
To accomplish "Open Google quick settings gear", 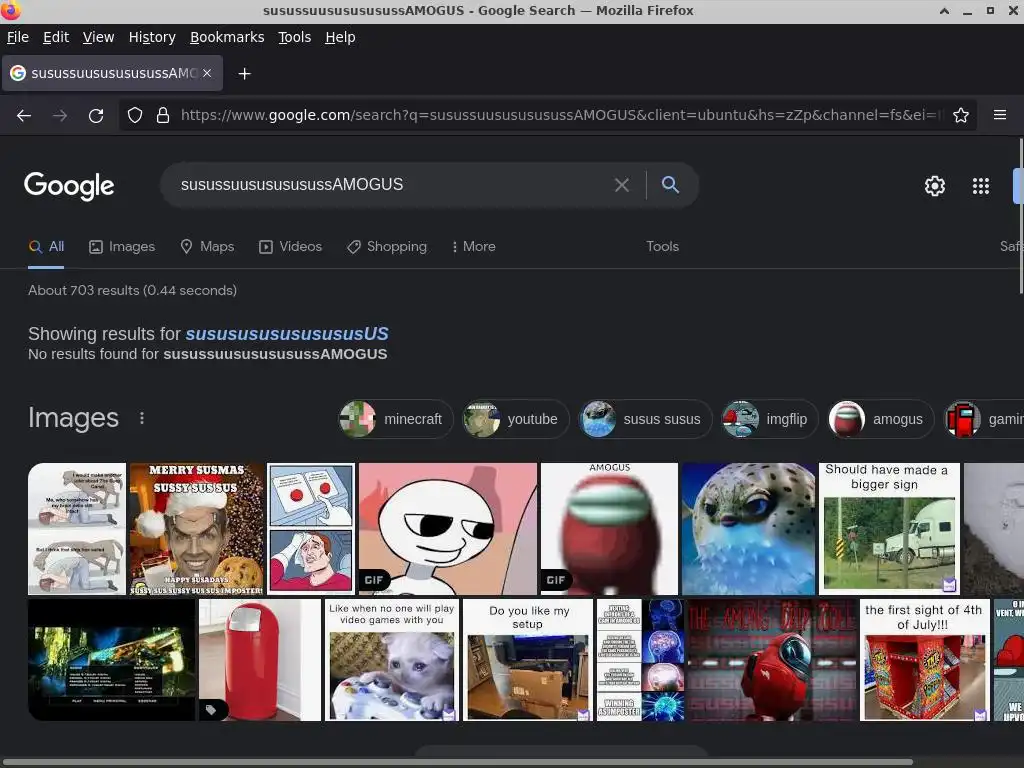I will [x=935, y=186].
